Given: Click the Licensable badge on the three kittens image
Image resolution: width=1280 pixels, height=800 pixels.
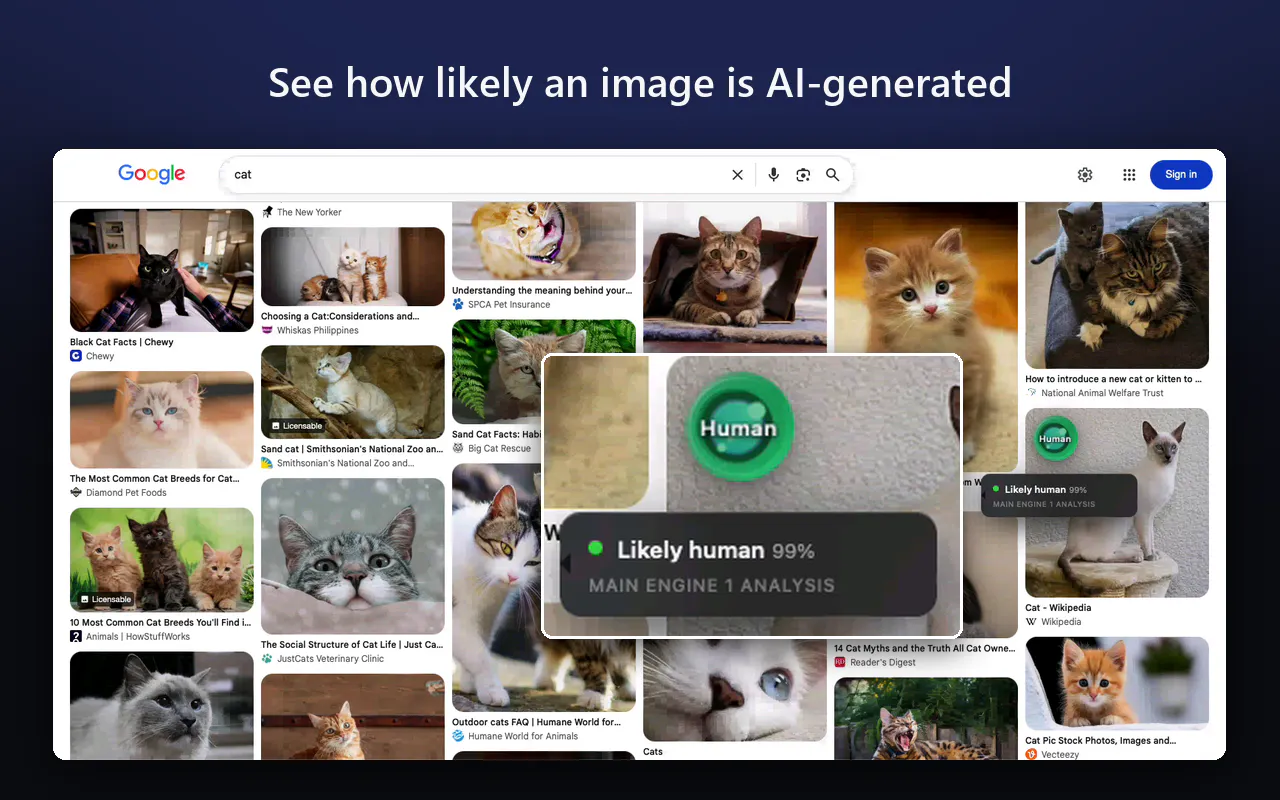Looking at the screenshot, I should pyautogui.click(x=106, y=599).
